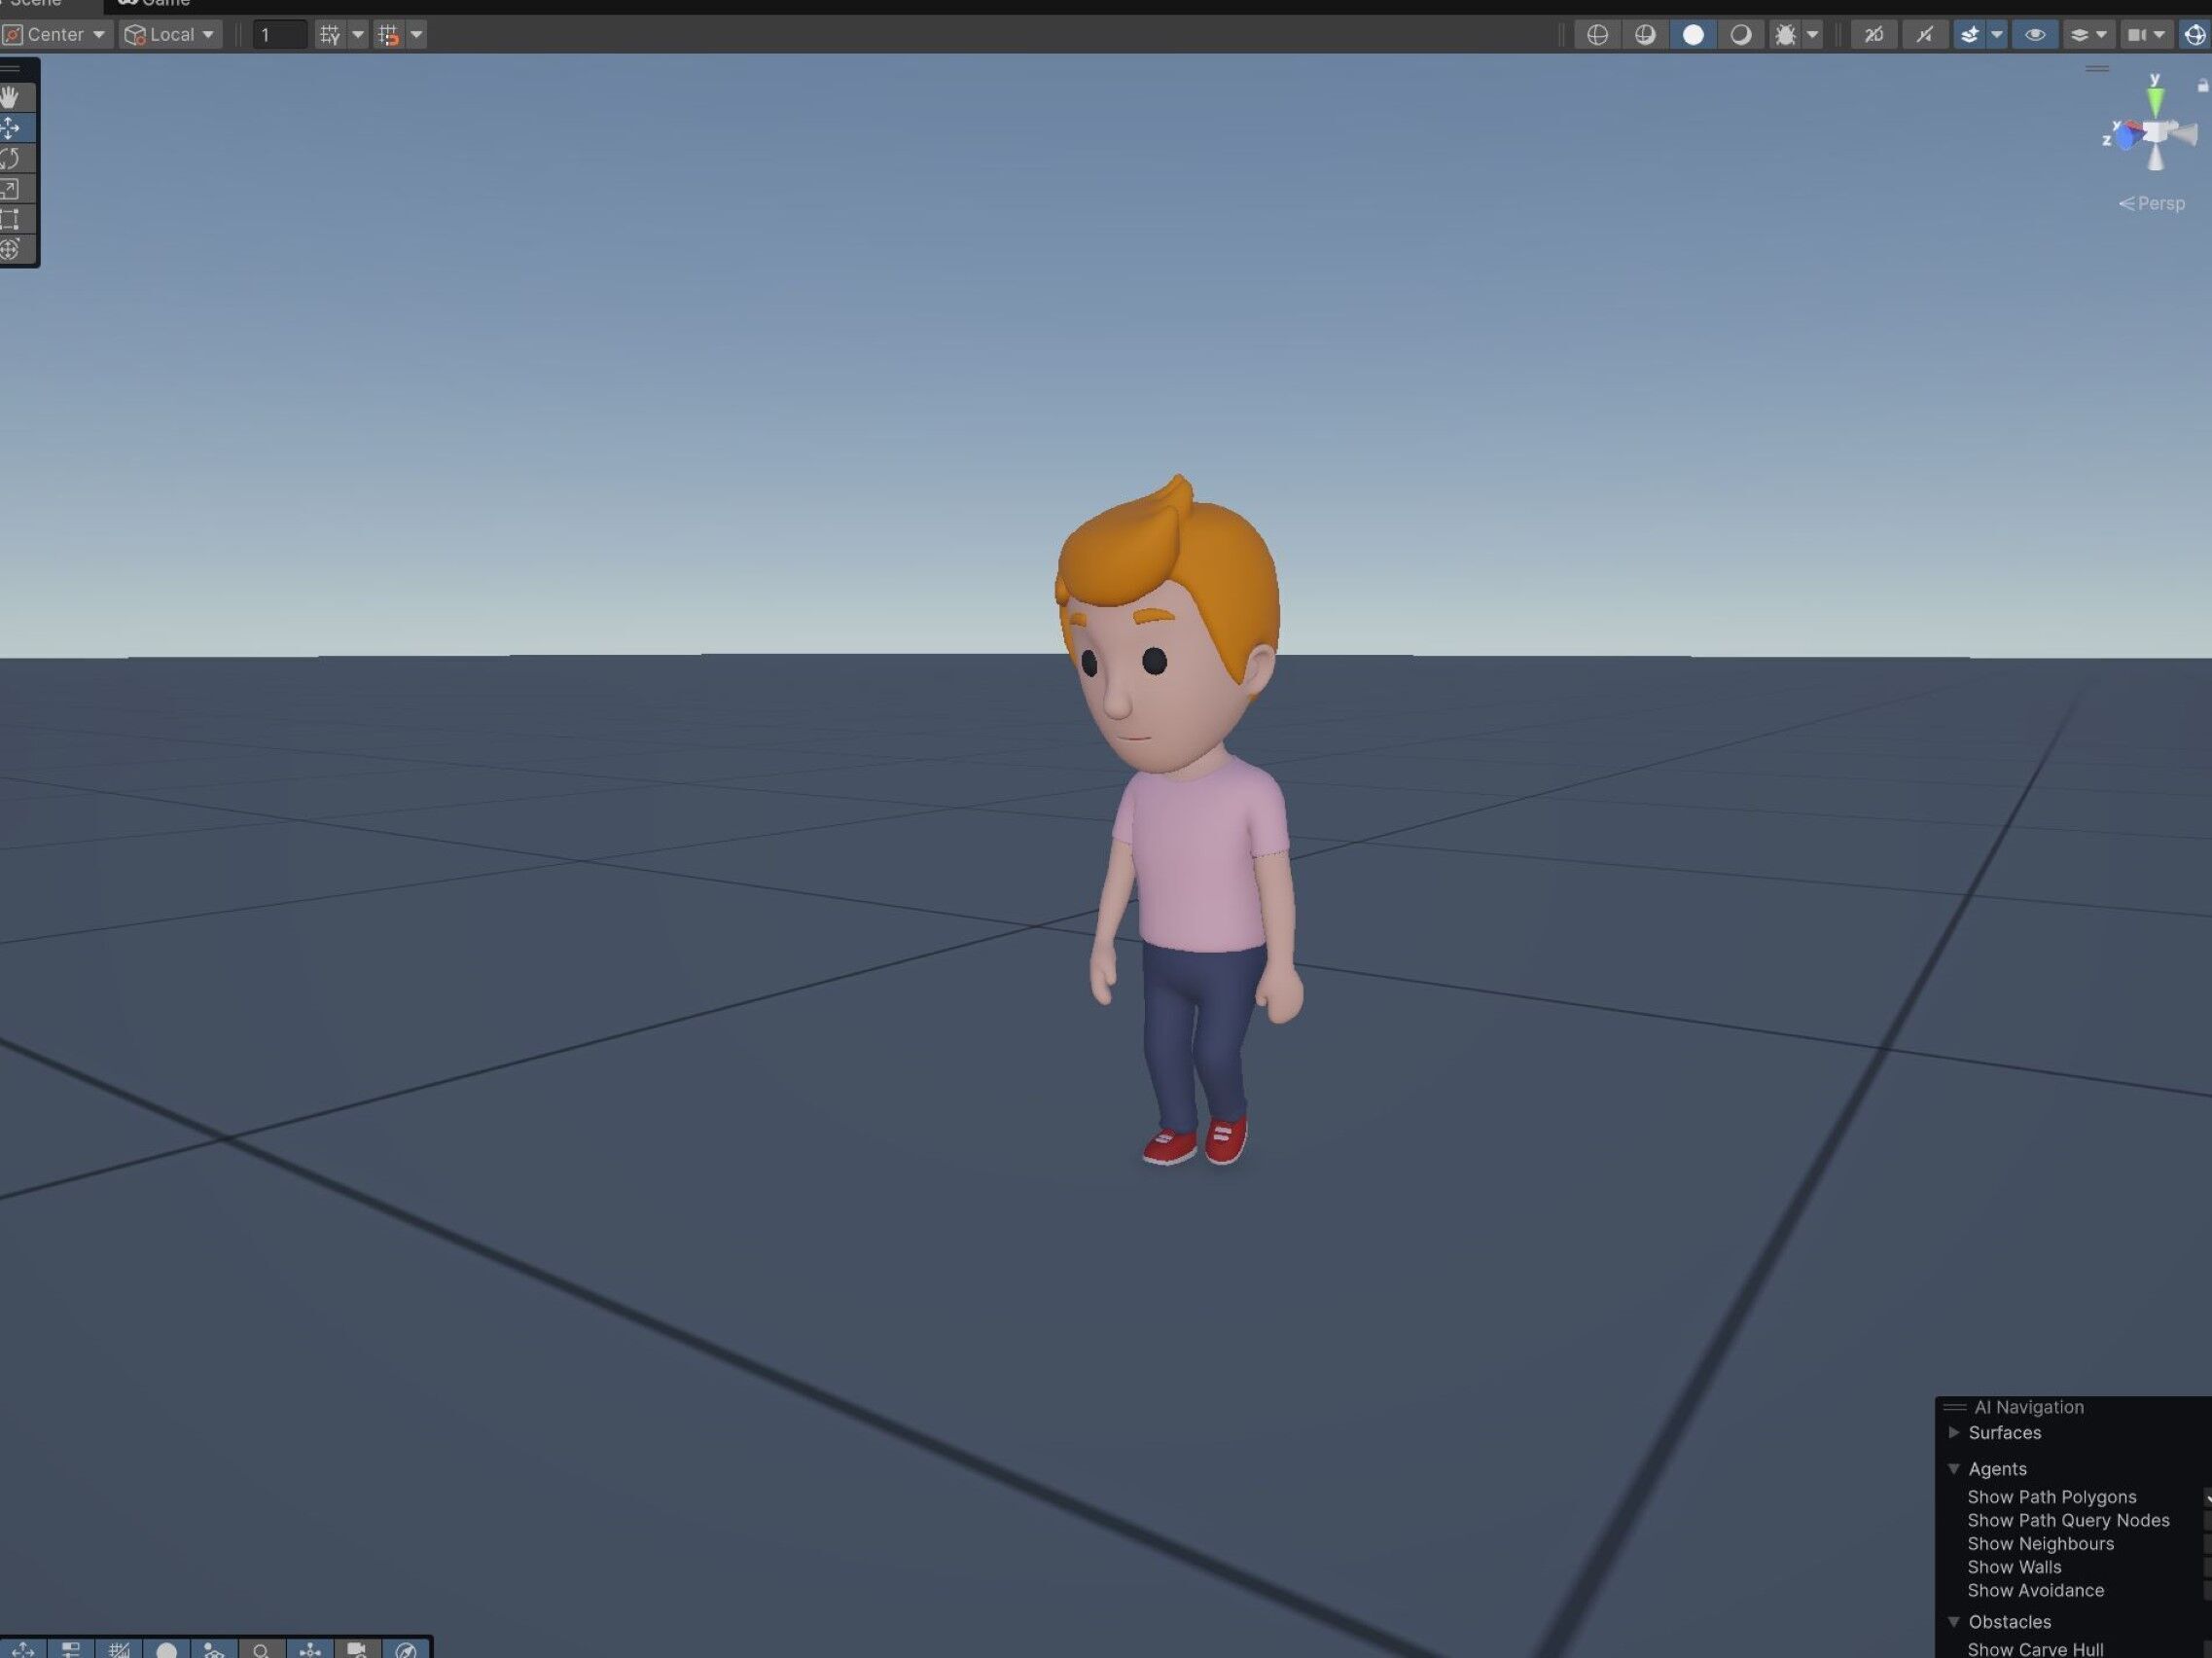Screen dimensions: 2212x1658
Task: Click the center cube of orientation gizmo
Action: coord(2156,132)
